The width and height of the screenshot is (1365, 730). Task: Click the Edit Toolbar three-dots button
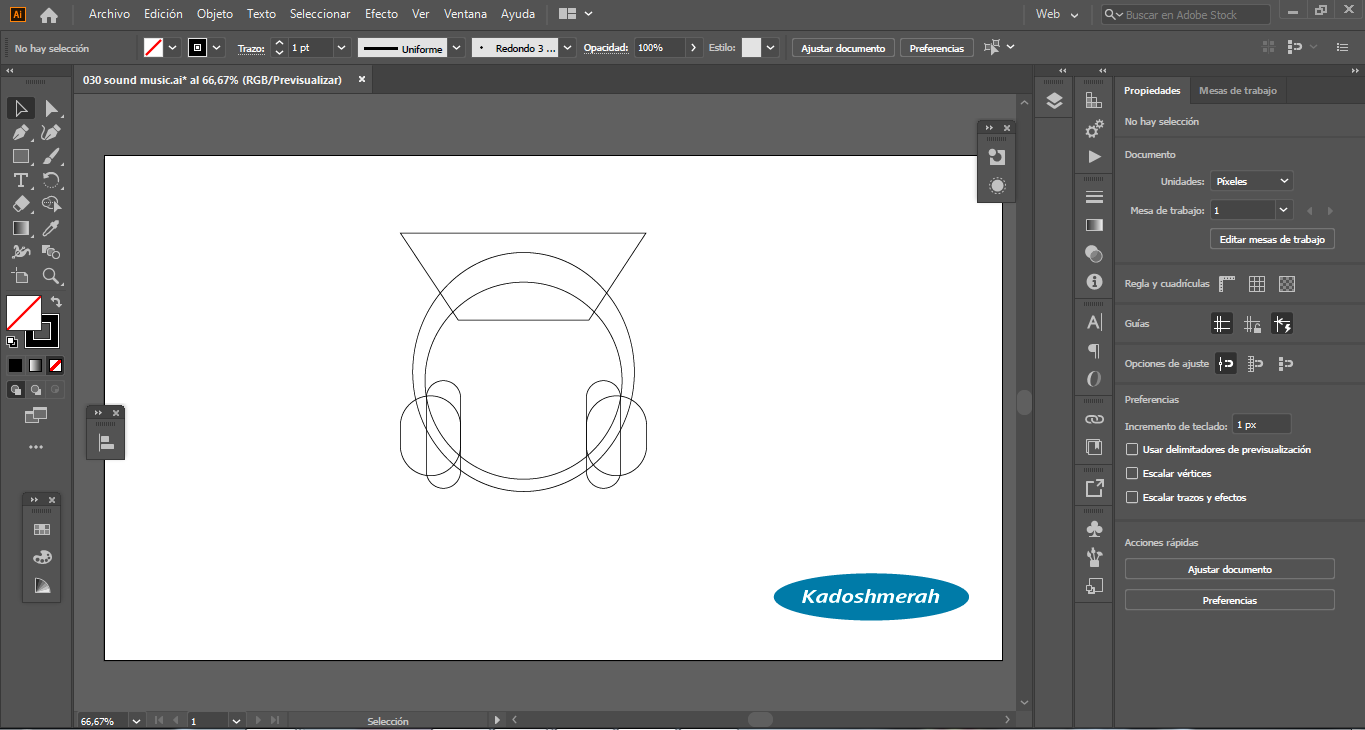point(36,447)
